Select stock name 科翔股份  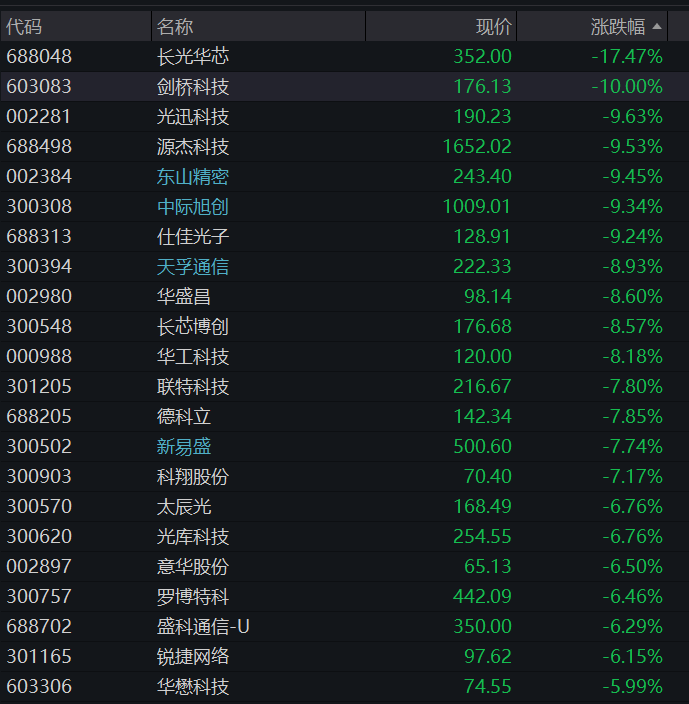point(193,476)
